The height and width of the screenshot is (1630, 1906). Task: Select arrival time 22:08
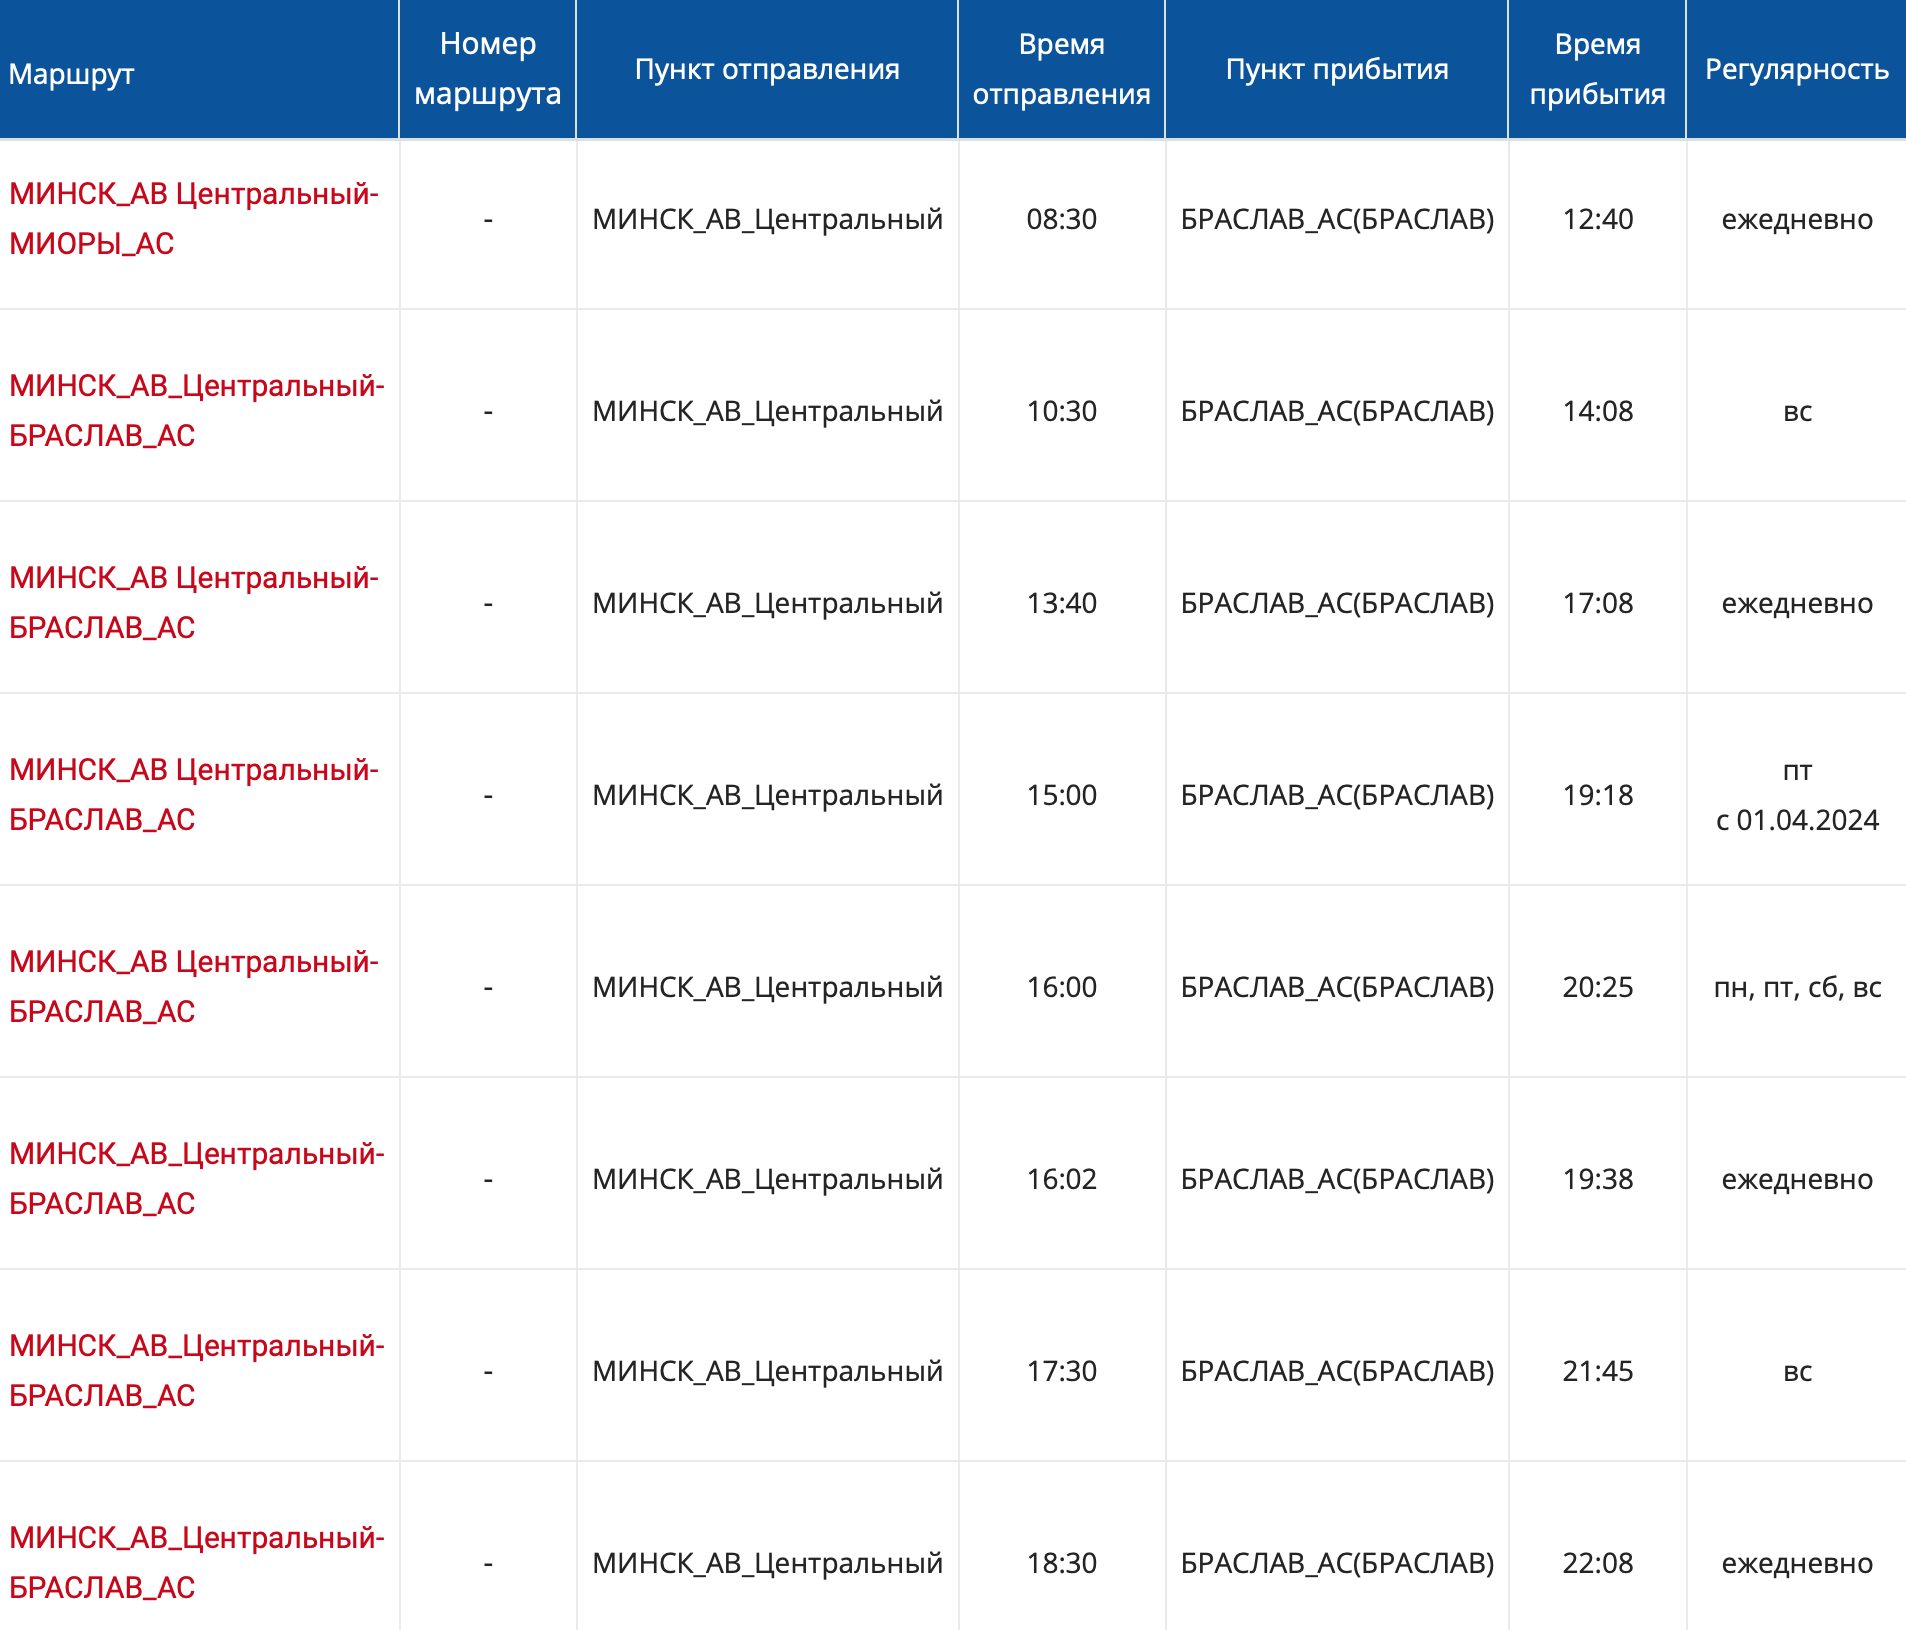[x=1598, y=1563]
